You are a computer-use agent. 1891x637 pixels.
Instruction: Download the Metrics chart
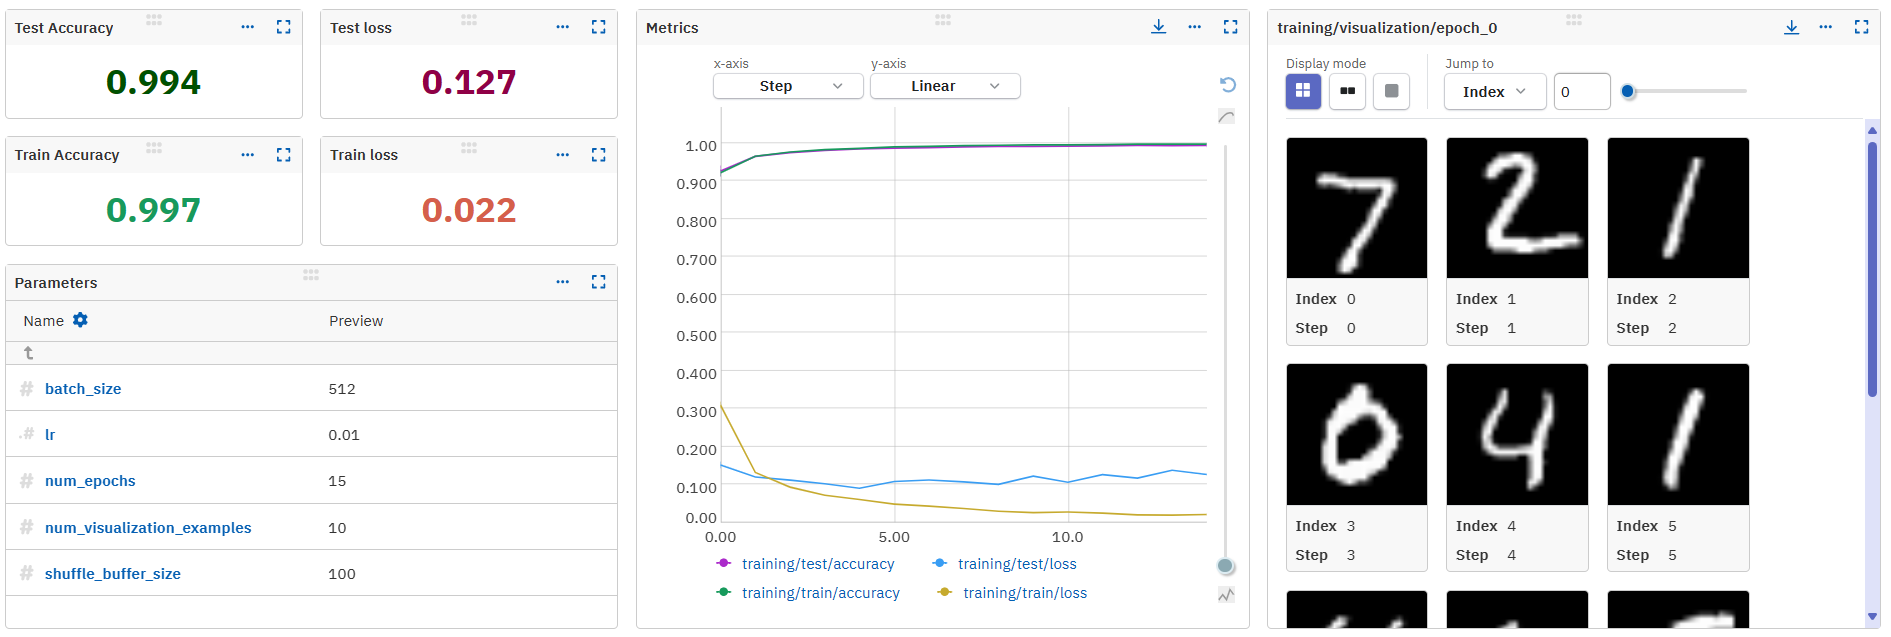[x=1158, y=27]
